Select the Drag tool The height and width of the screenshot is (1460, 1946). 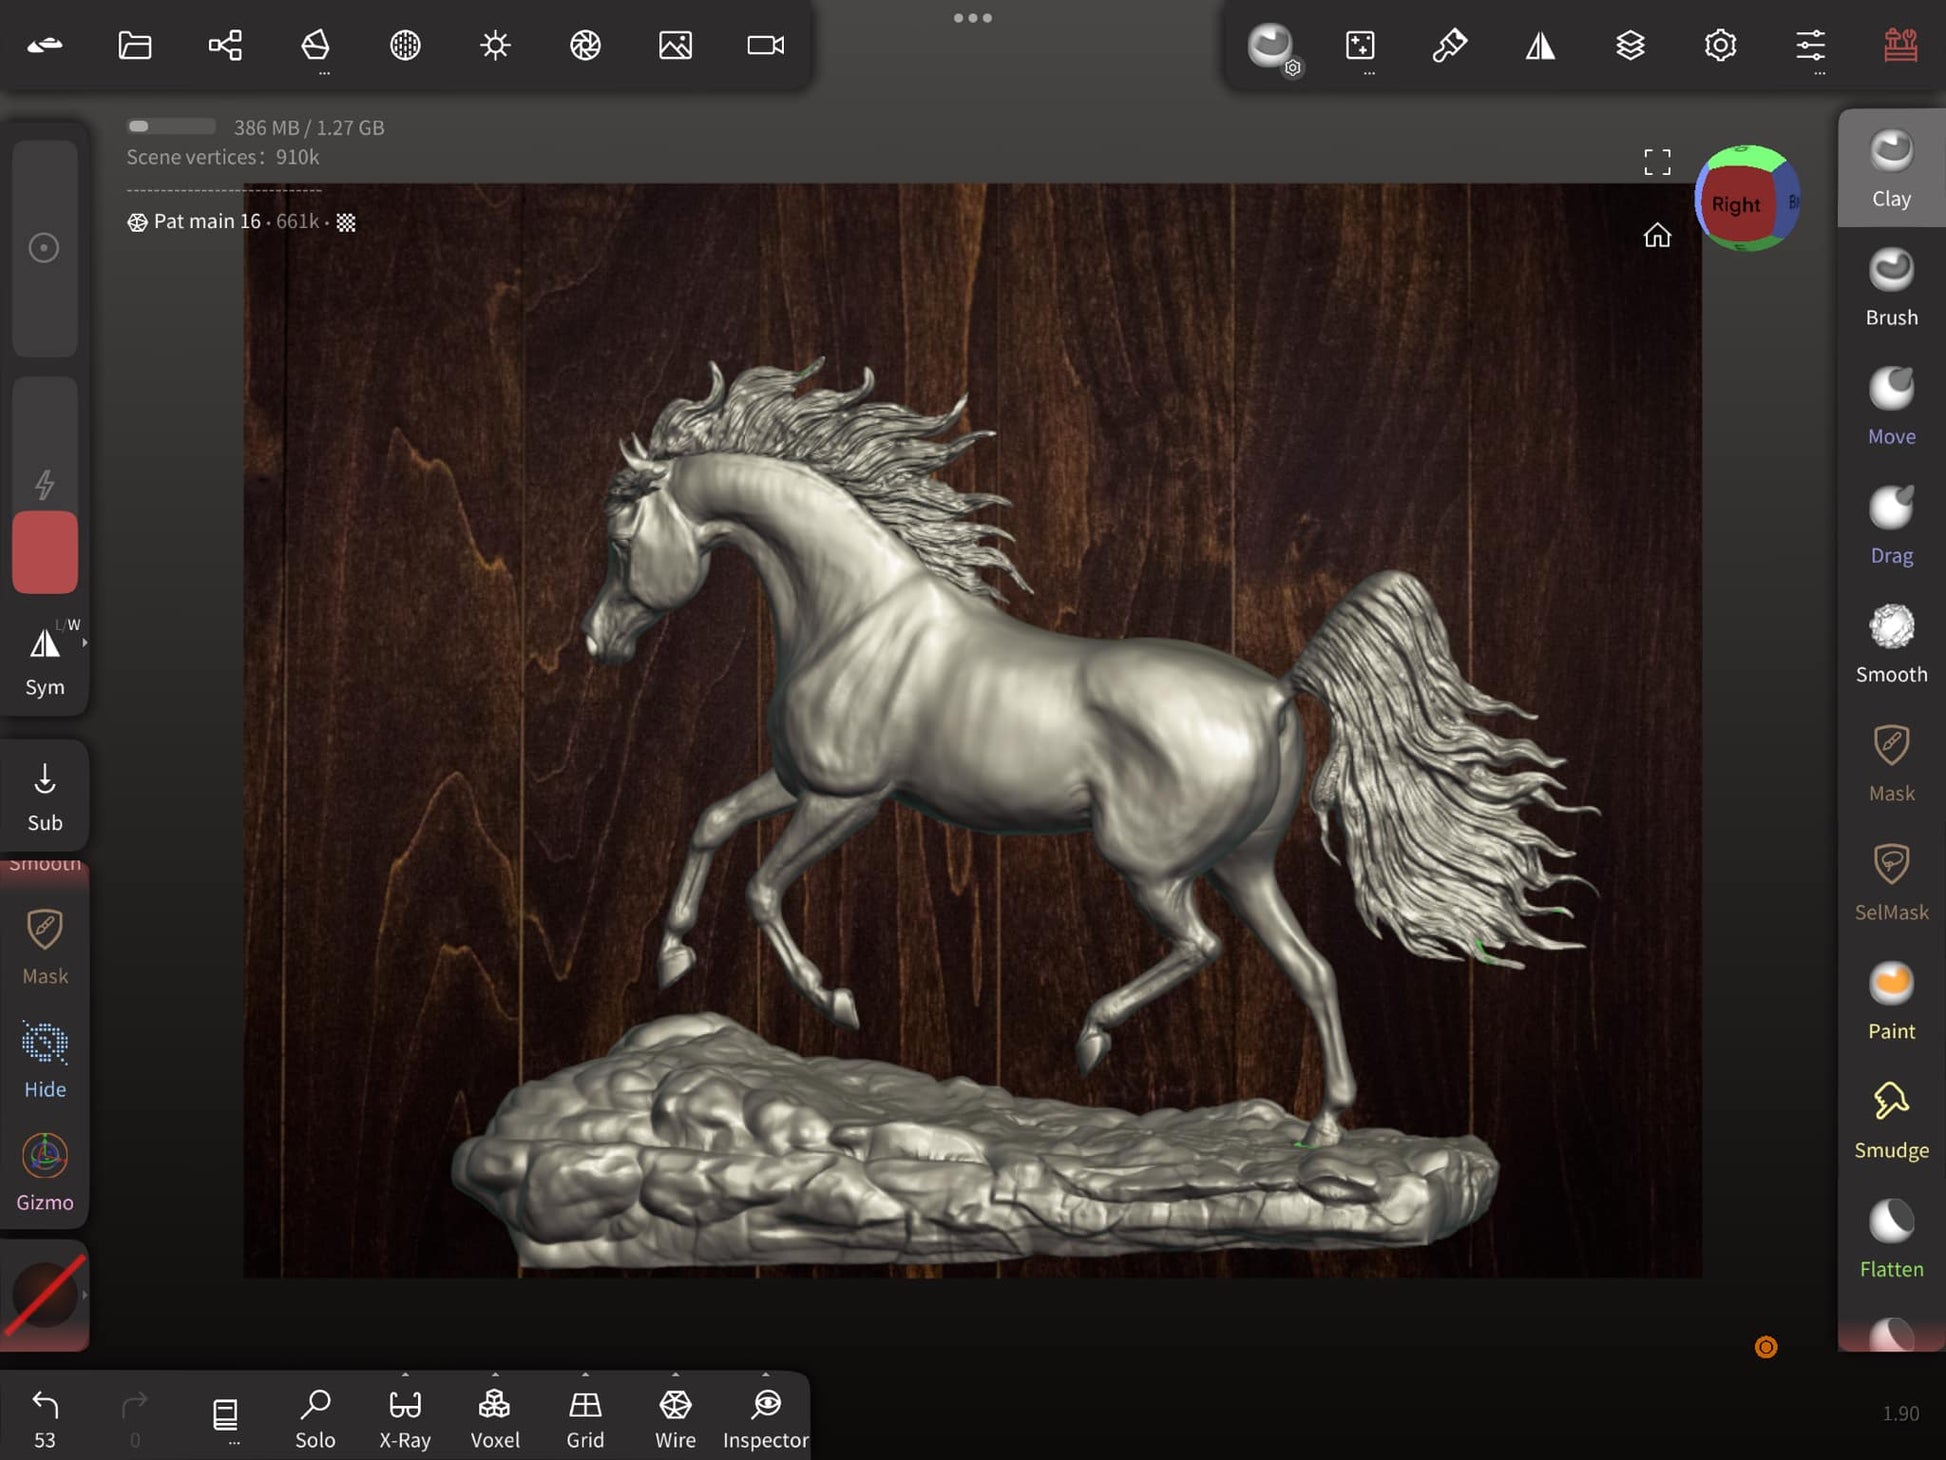point(1890,525)
